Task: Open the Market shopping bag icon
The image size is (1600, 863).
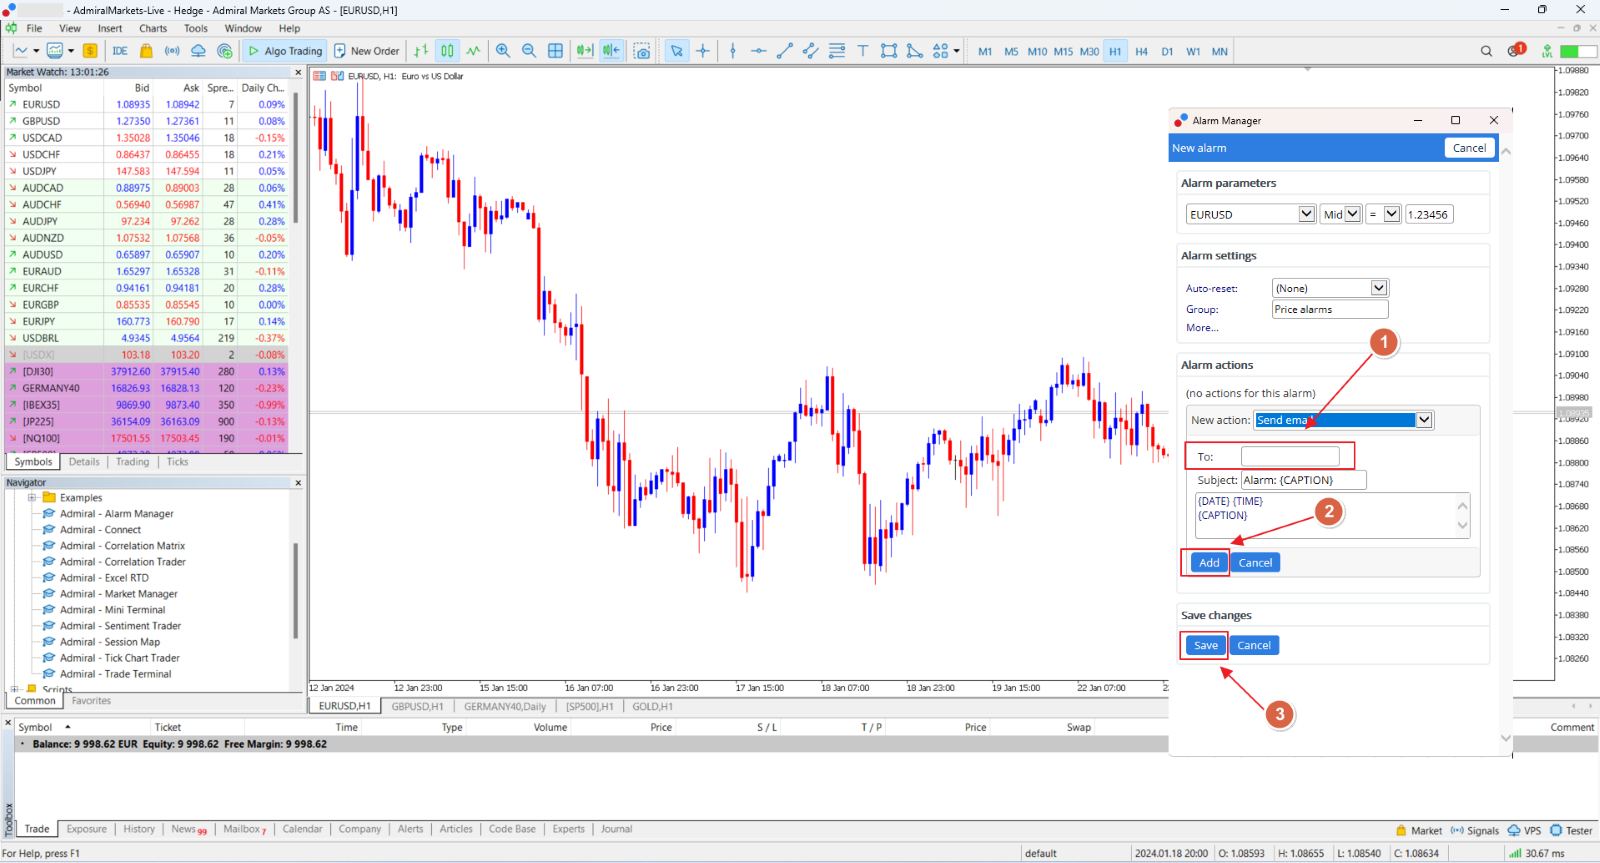Action: pyautogui.click(x=146, y=51)
